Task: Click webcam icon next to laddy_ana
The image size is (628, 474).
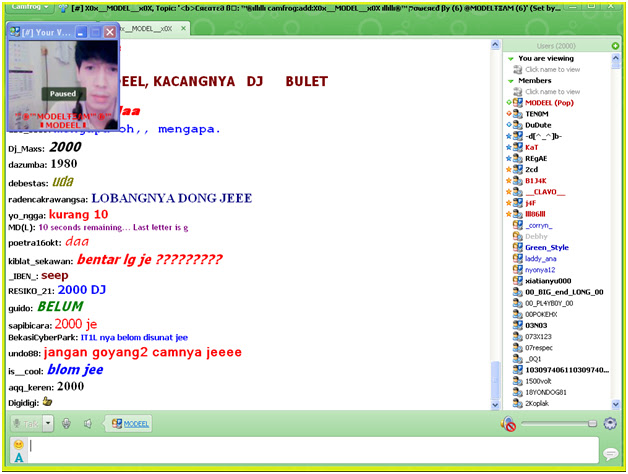Action: point(518,259)
